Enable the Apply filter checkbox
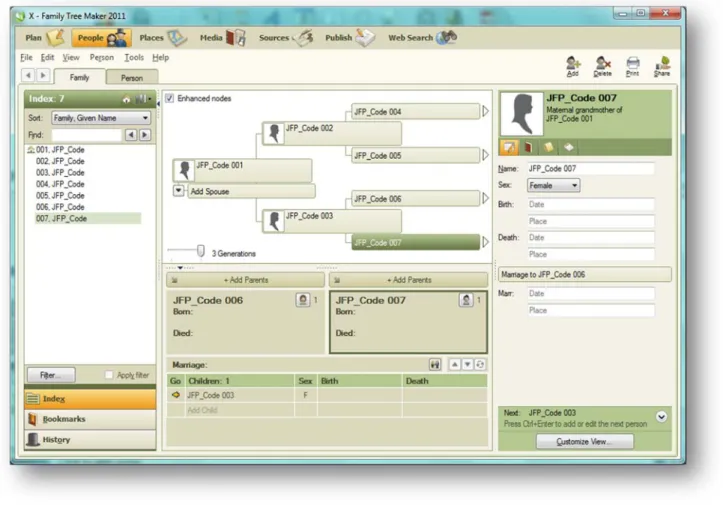The height and width of the screenshot is (505, 723). click(109, 375)
